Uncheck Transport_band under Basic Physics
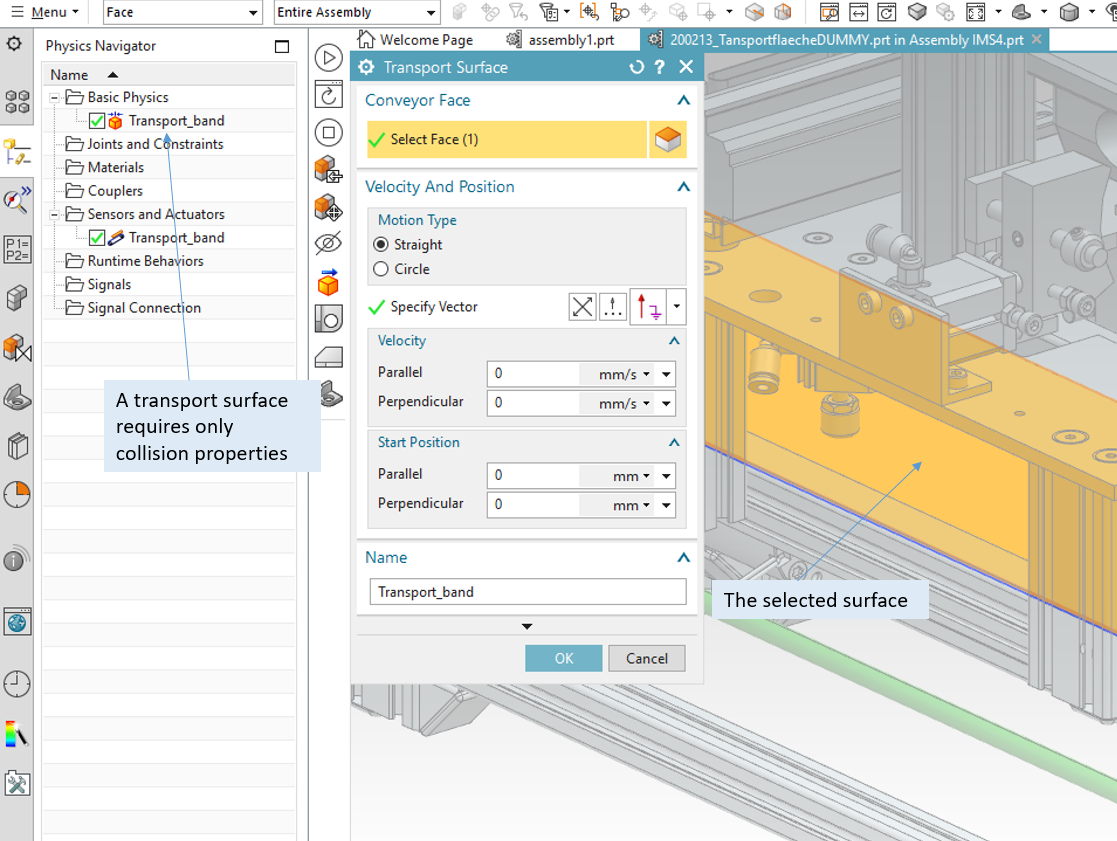This screenshot has width=1117, height=841. [x=97, y=121]
